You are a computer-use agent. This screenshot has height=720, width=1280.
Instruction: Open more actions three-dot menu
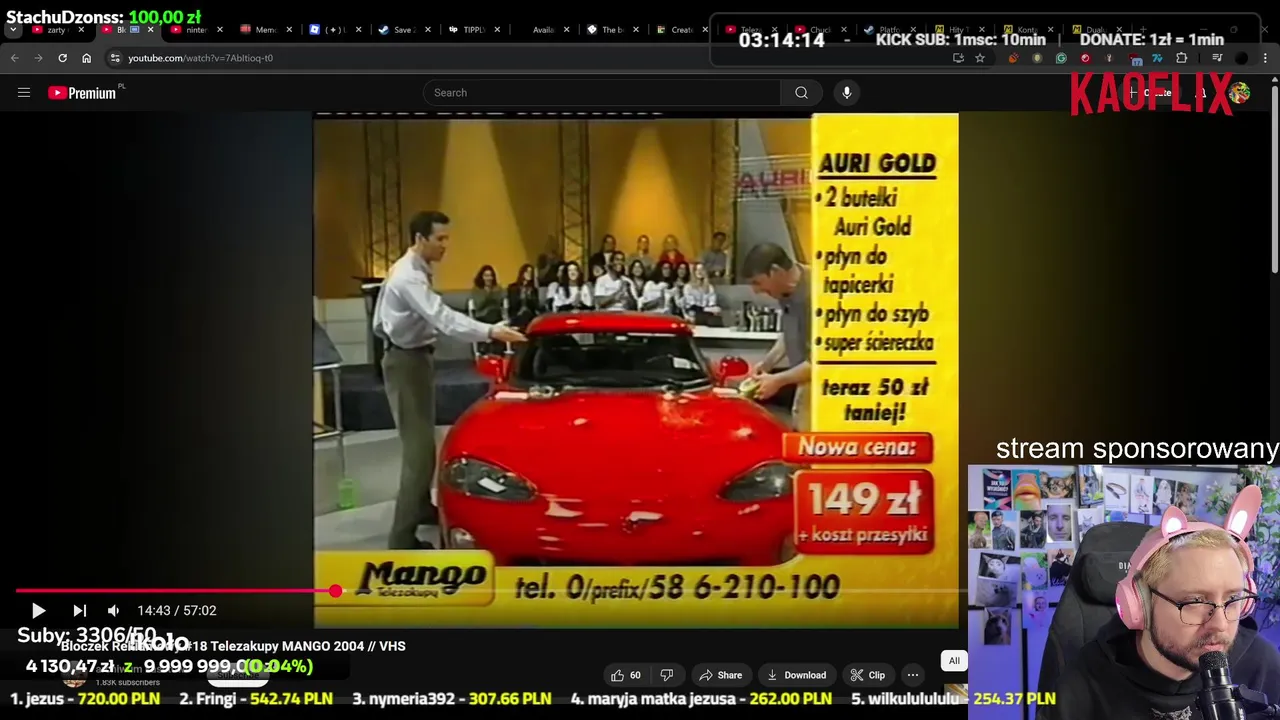click(x=913, y=675)
